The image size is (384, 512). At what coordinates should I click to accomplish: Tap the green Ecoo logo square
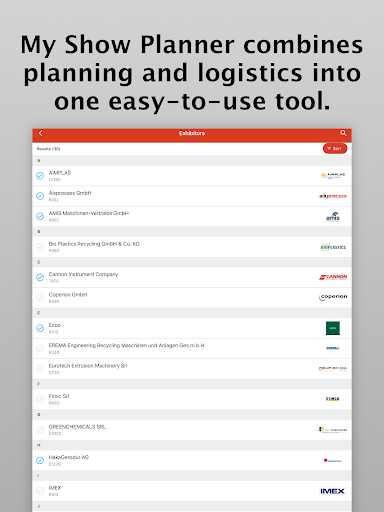(333, 328)
